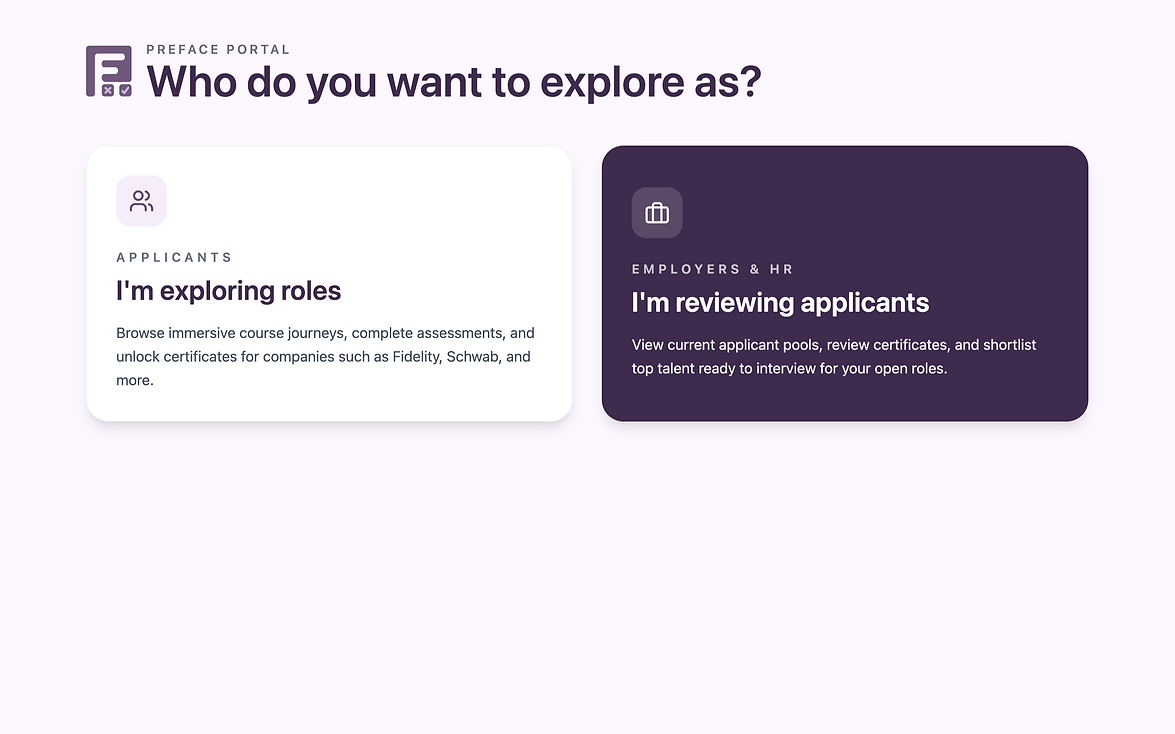The height and width of the screenshot is (734, 1175).
Task: Select the "I'm exploring roles" heading
Action: point(229,291)
